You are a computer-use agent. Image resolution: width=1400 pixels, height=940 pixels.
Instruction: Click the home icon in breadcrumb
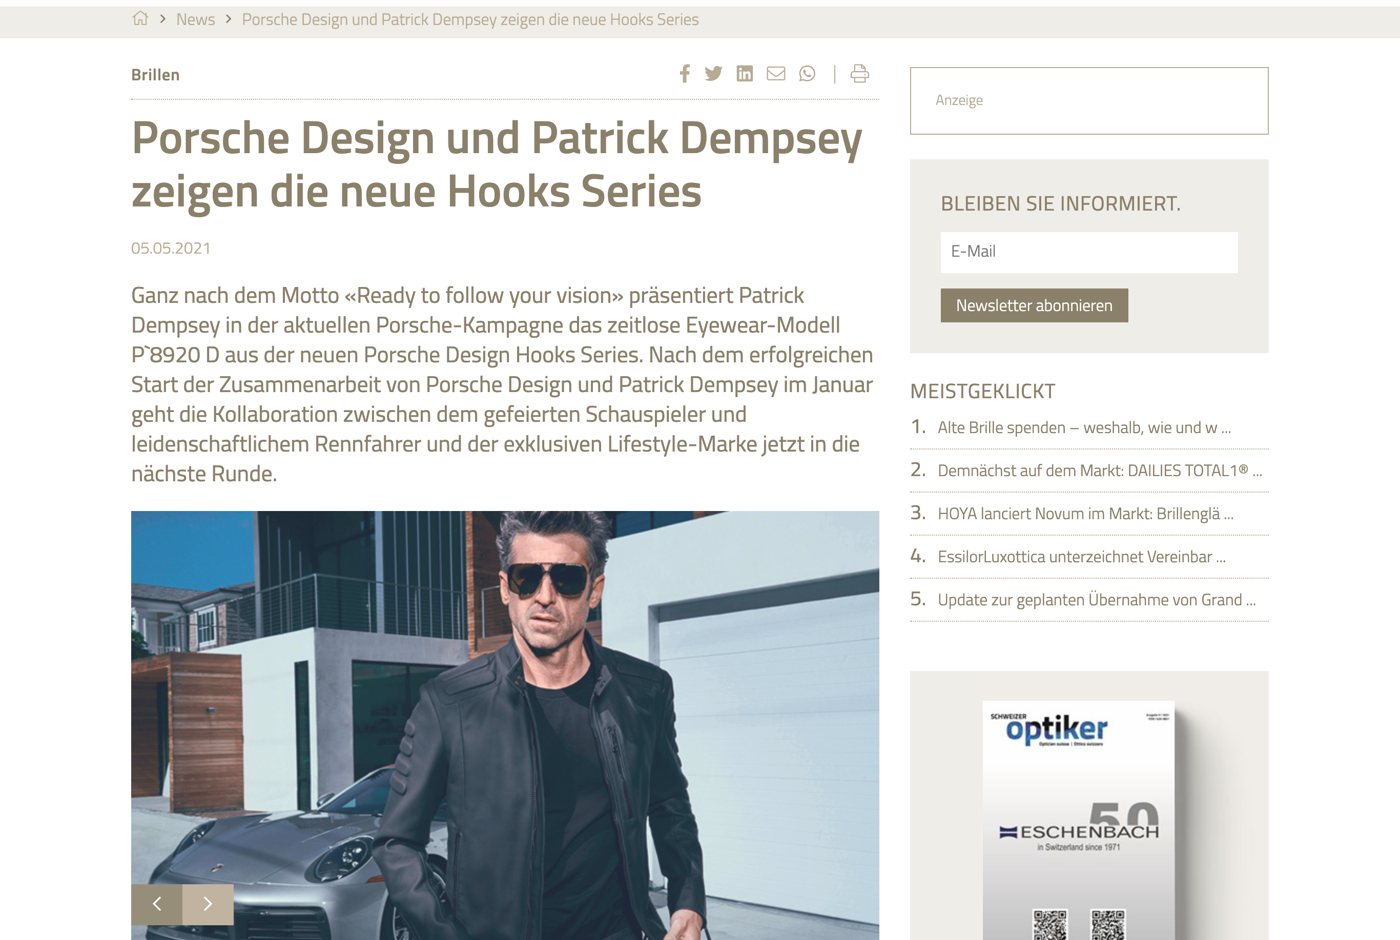point(140,19)
